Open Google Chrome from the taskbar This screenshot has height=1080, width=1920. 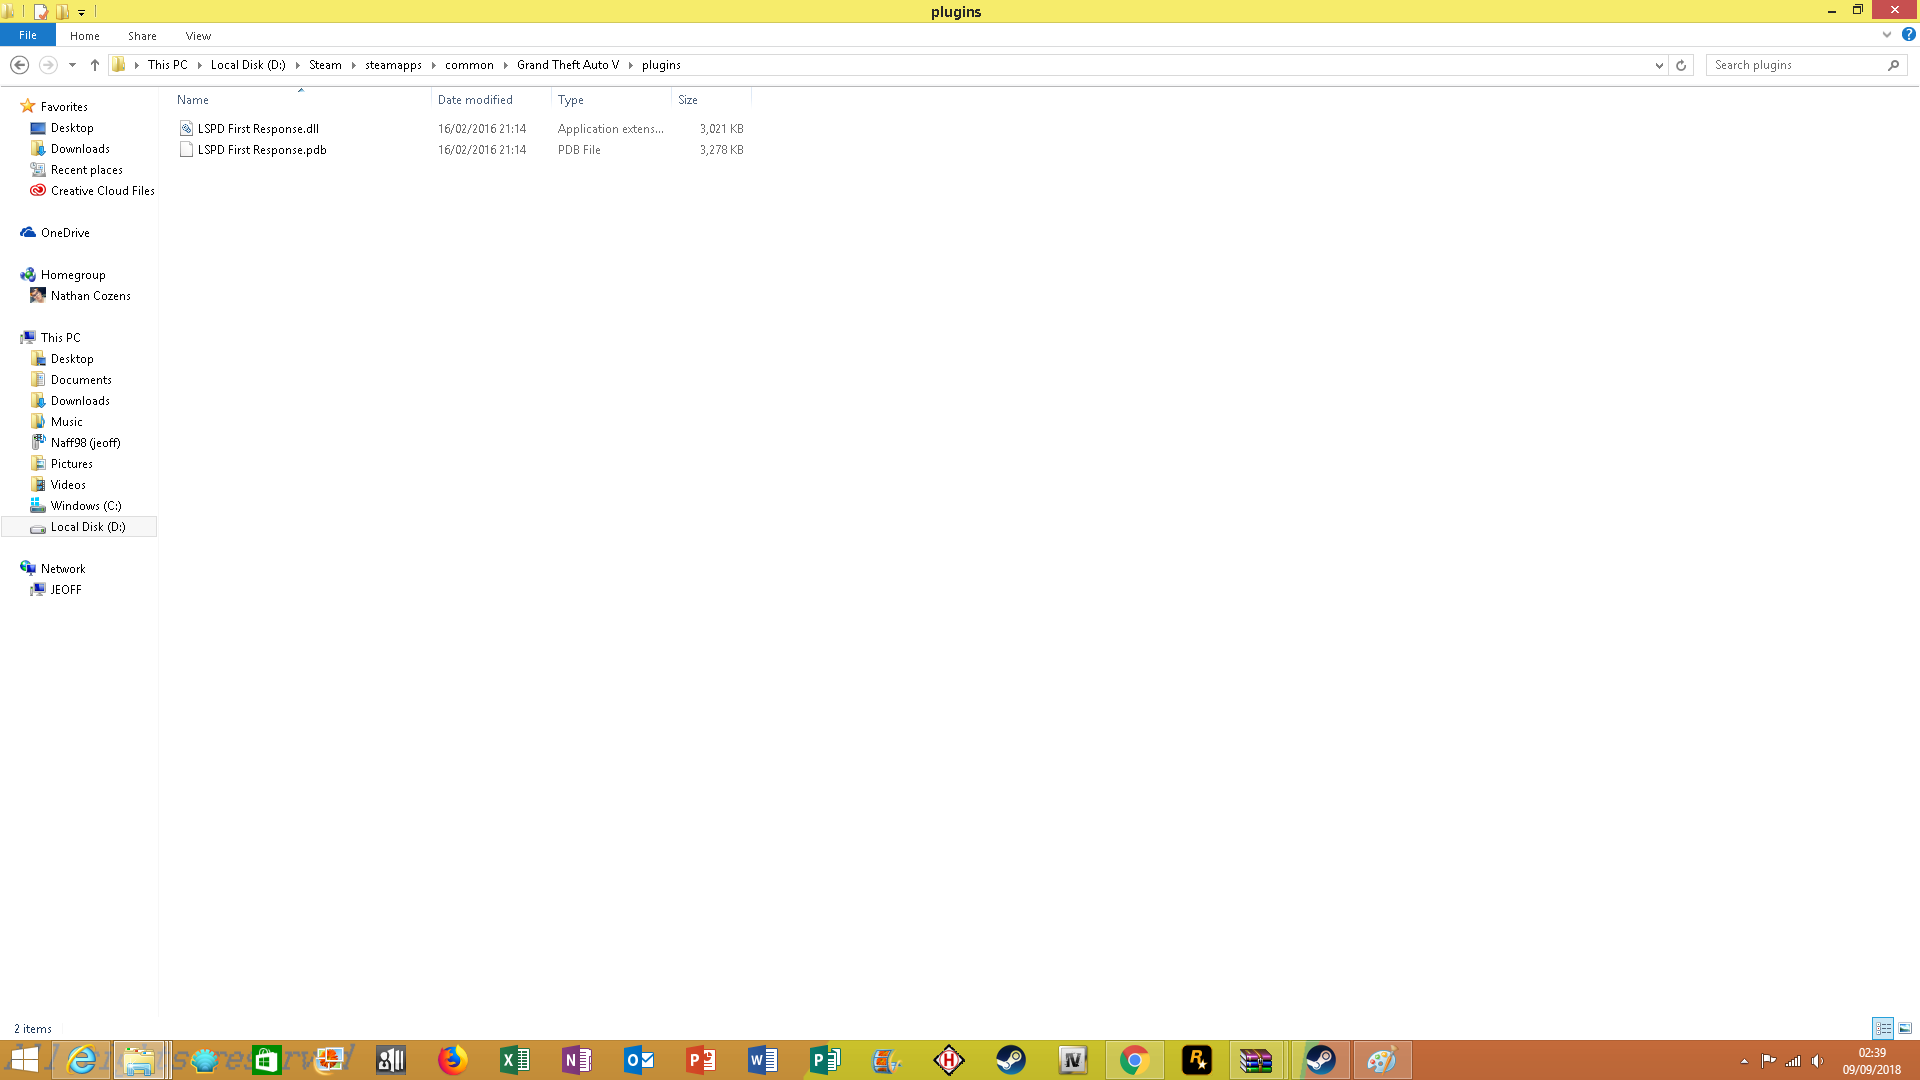1134,1060
